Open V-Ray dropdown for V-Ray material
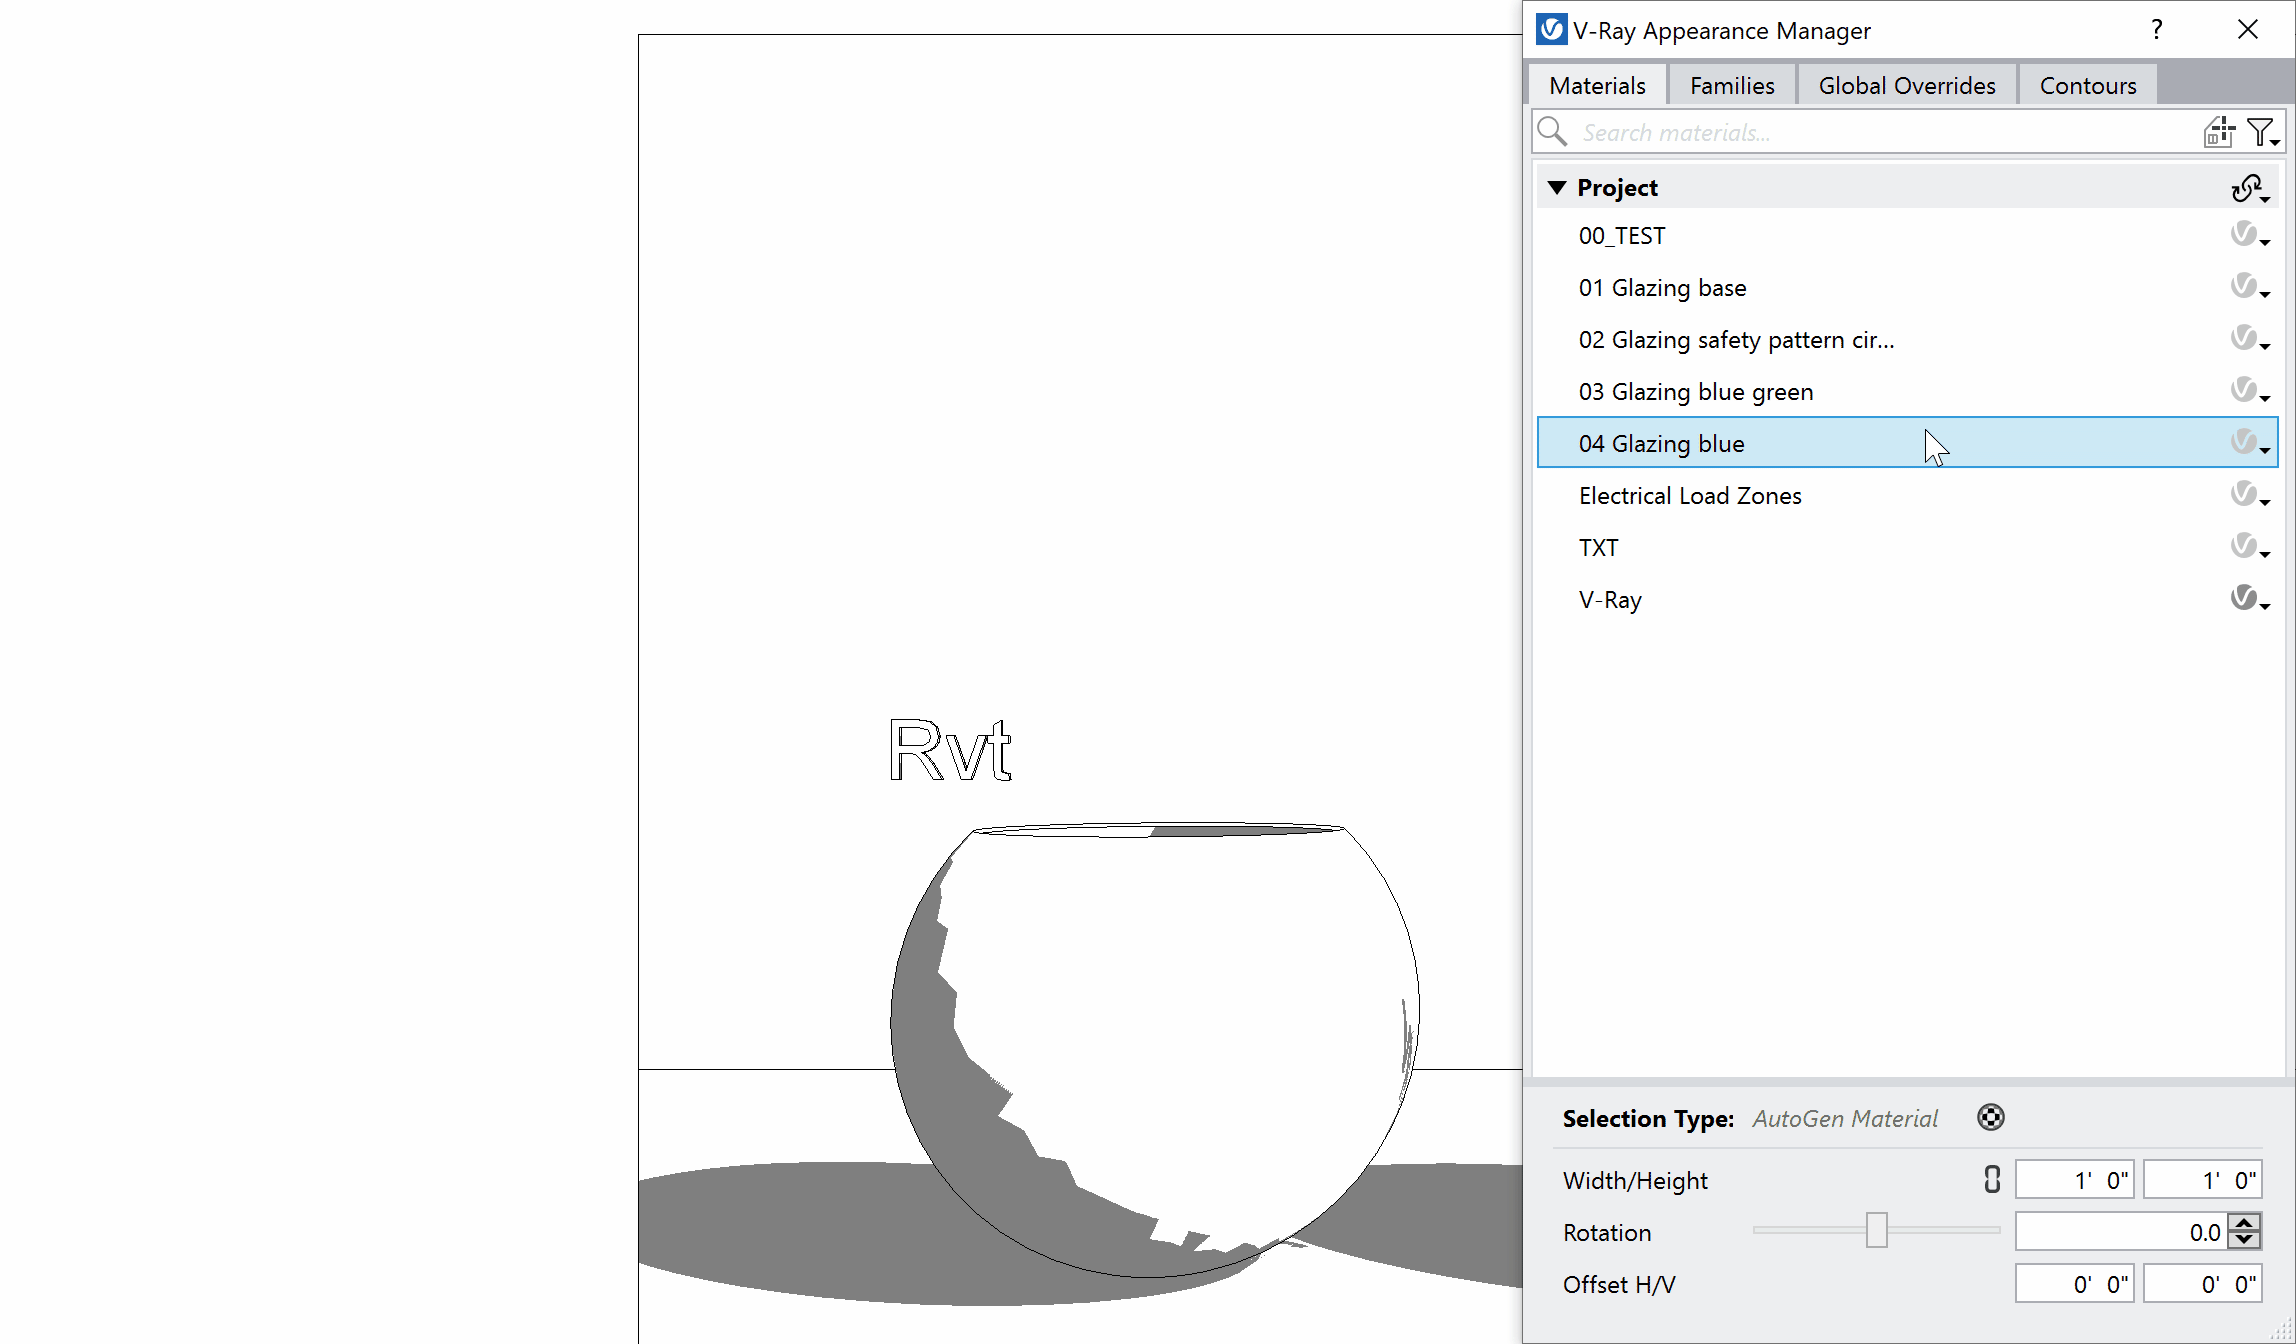This screenshot has width=2296, height=1344. [x=2250, y=599]
